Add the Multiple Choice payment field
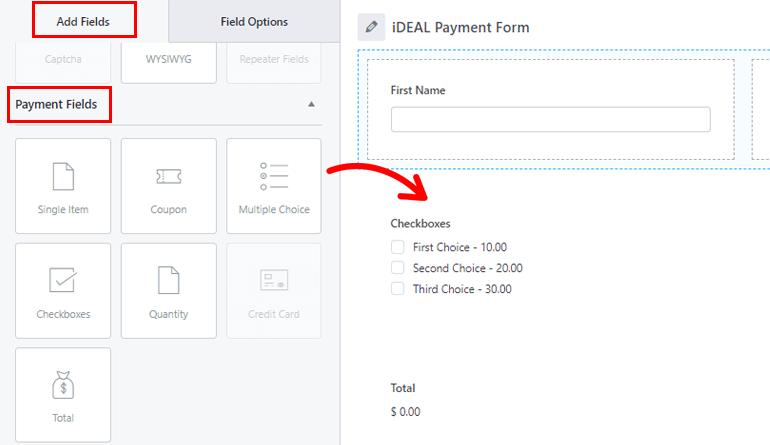 [x=274, y=186]
